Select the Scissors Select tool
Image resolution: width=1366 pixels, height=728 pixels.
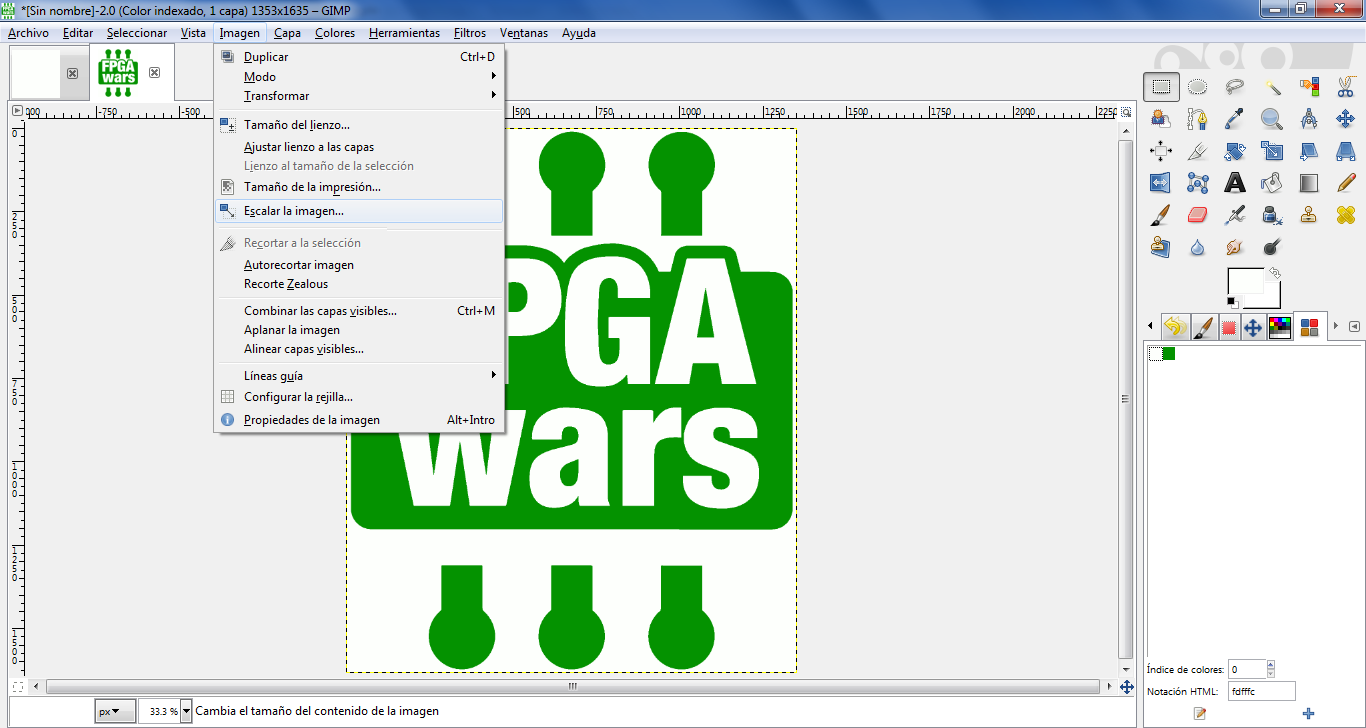(1346, 87)
